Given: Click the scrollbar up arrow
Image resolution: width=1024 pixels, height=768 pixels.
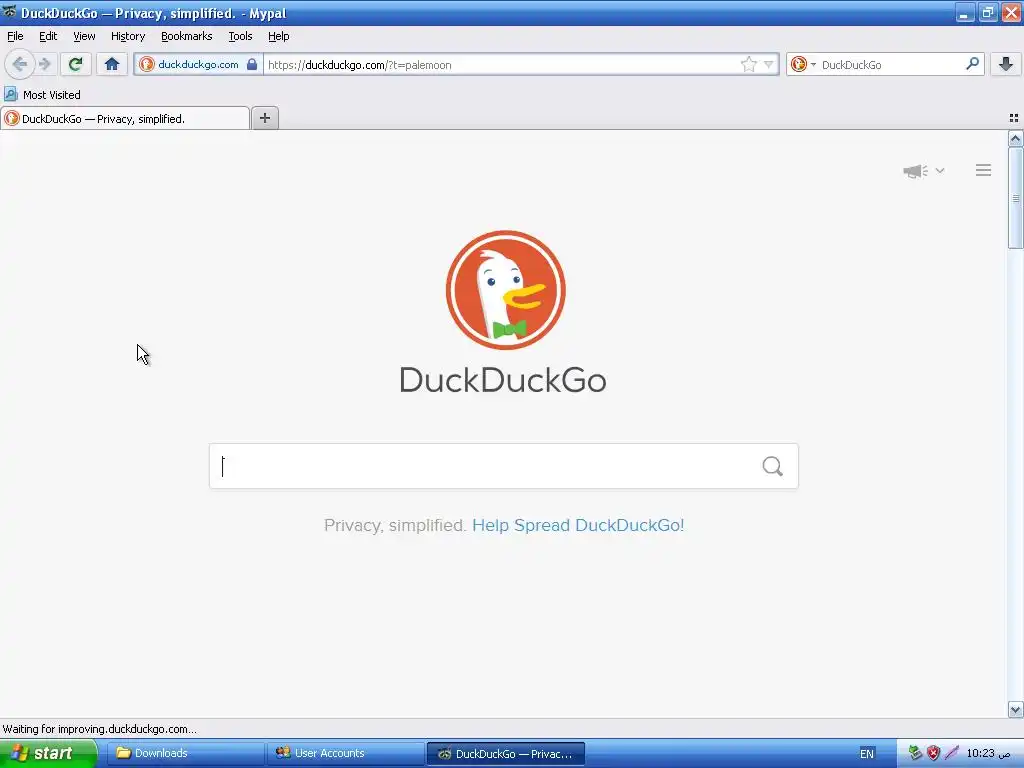Looking at the screenshot, I should pyautogui.click(x=1015, y=138).
